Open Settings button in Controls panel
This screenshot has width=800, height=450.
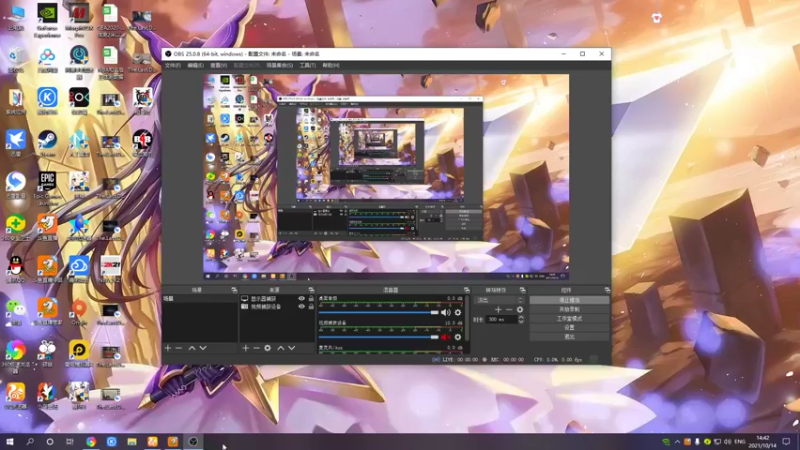click(569, 328)
